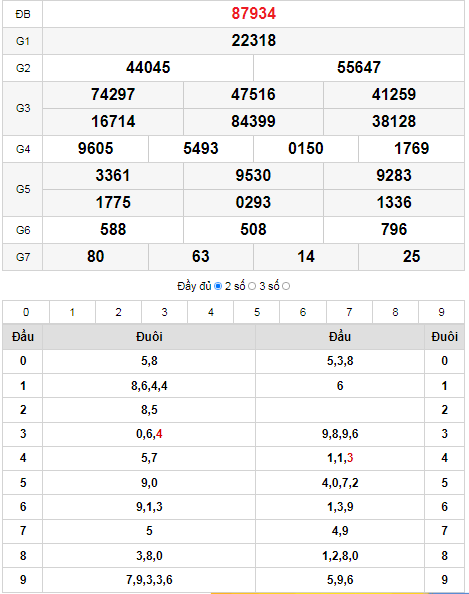This screenshot has width=469, height=594.
Task: Activate digit filter tab 8
Action: (395, 312)
